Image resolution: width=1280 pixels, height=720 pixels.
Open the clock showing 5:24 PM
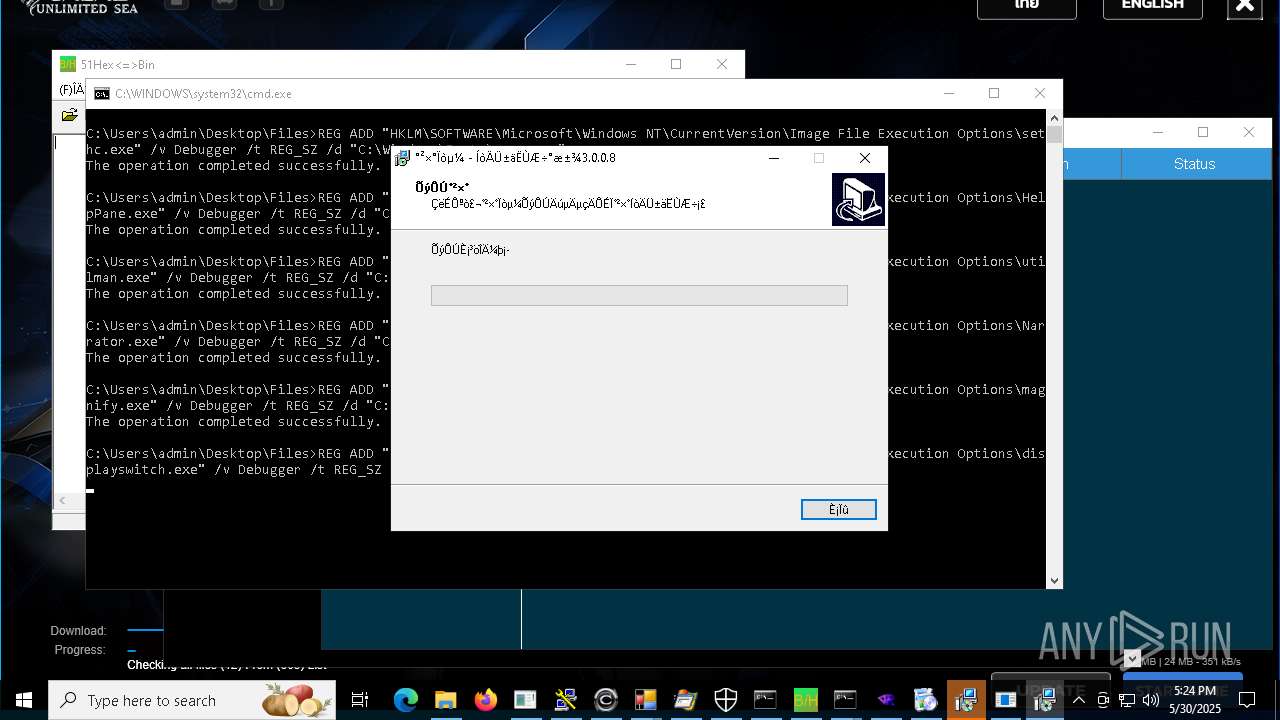pos(1195,700)
